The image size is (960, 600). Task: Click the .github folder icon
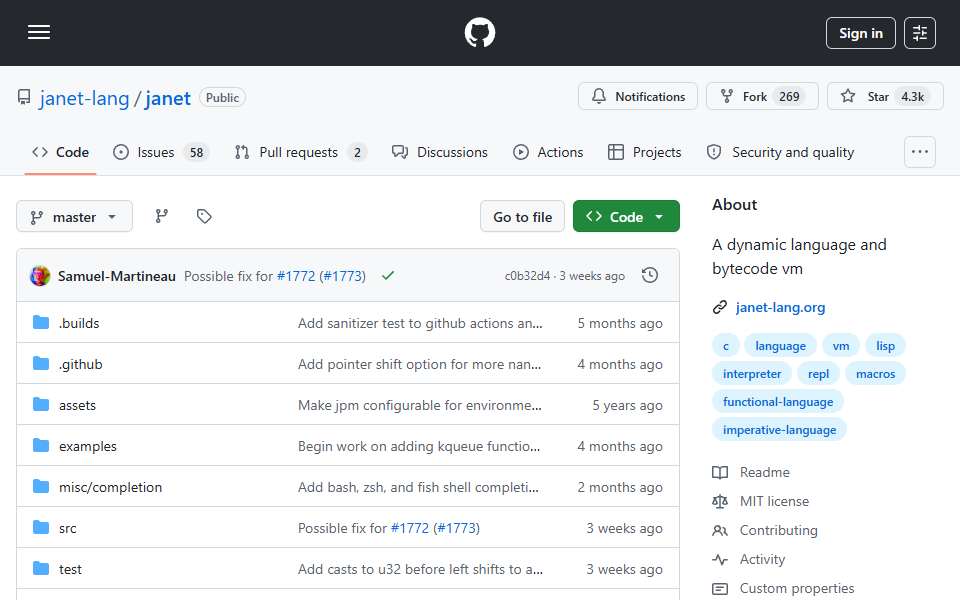tap(40, 364)
